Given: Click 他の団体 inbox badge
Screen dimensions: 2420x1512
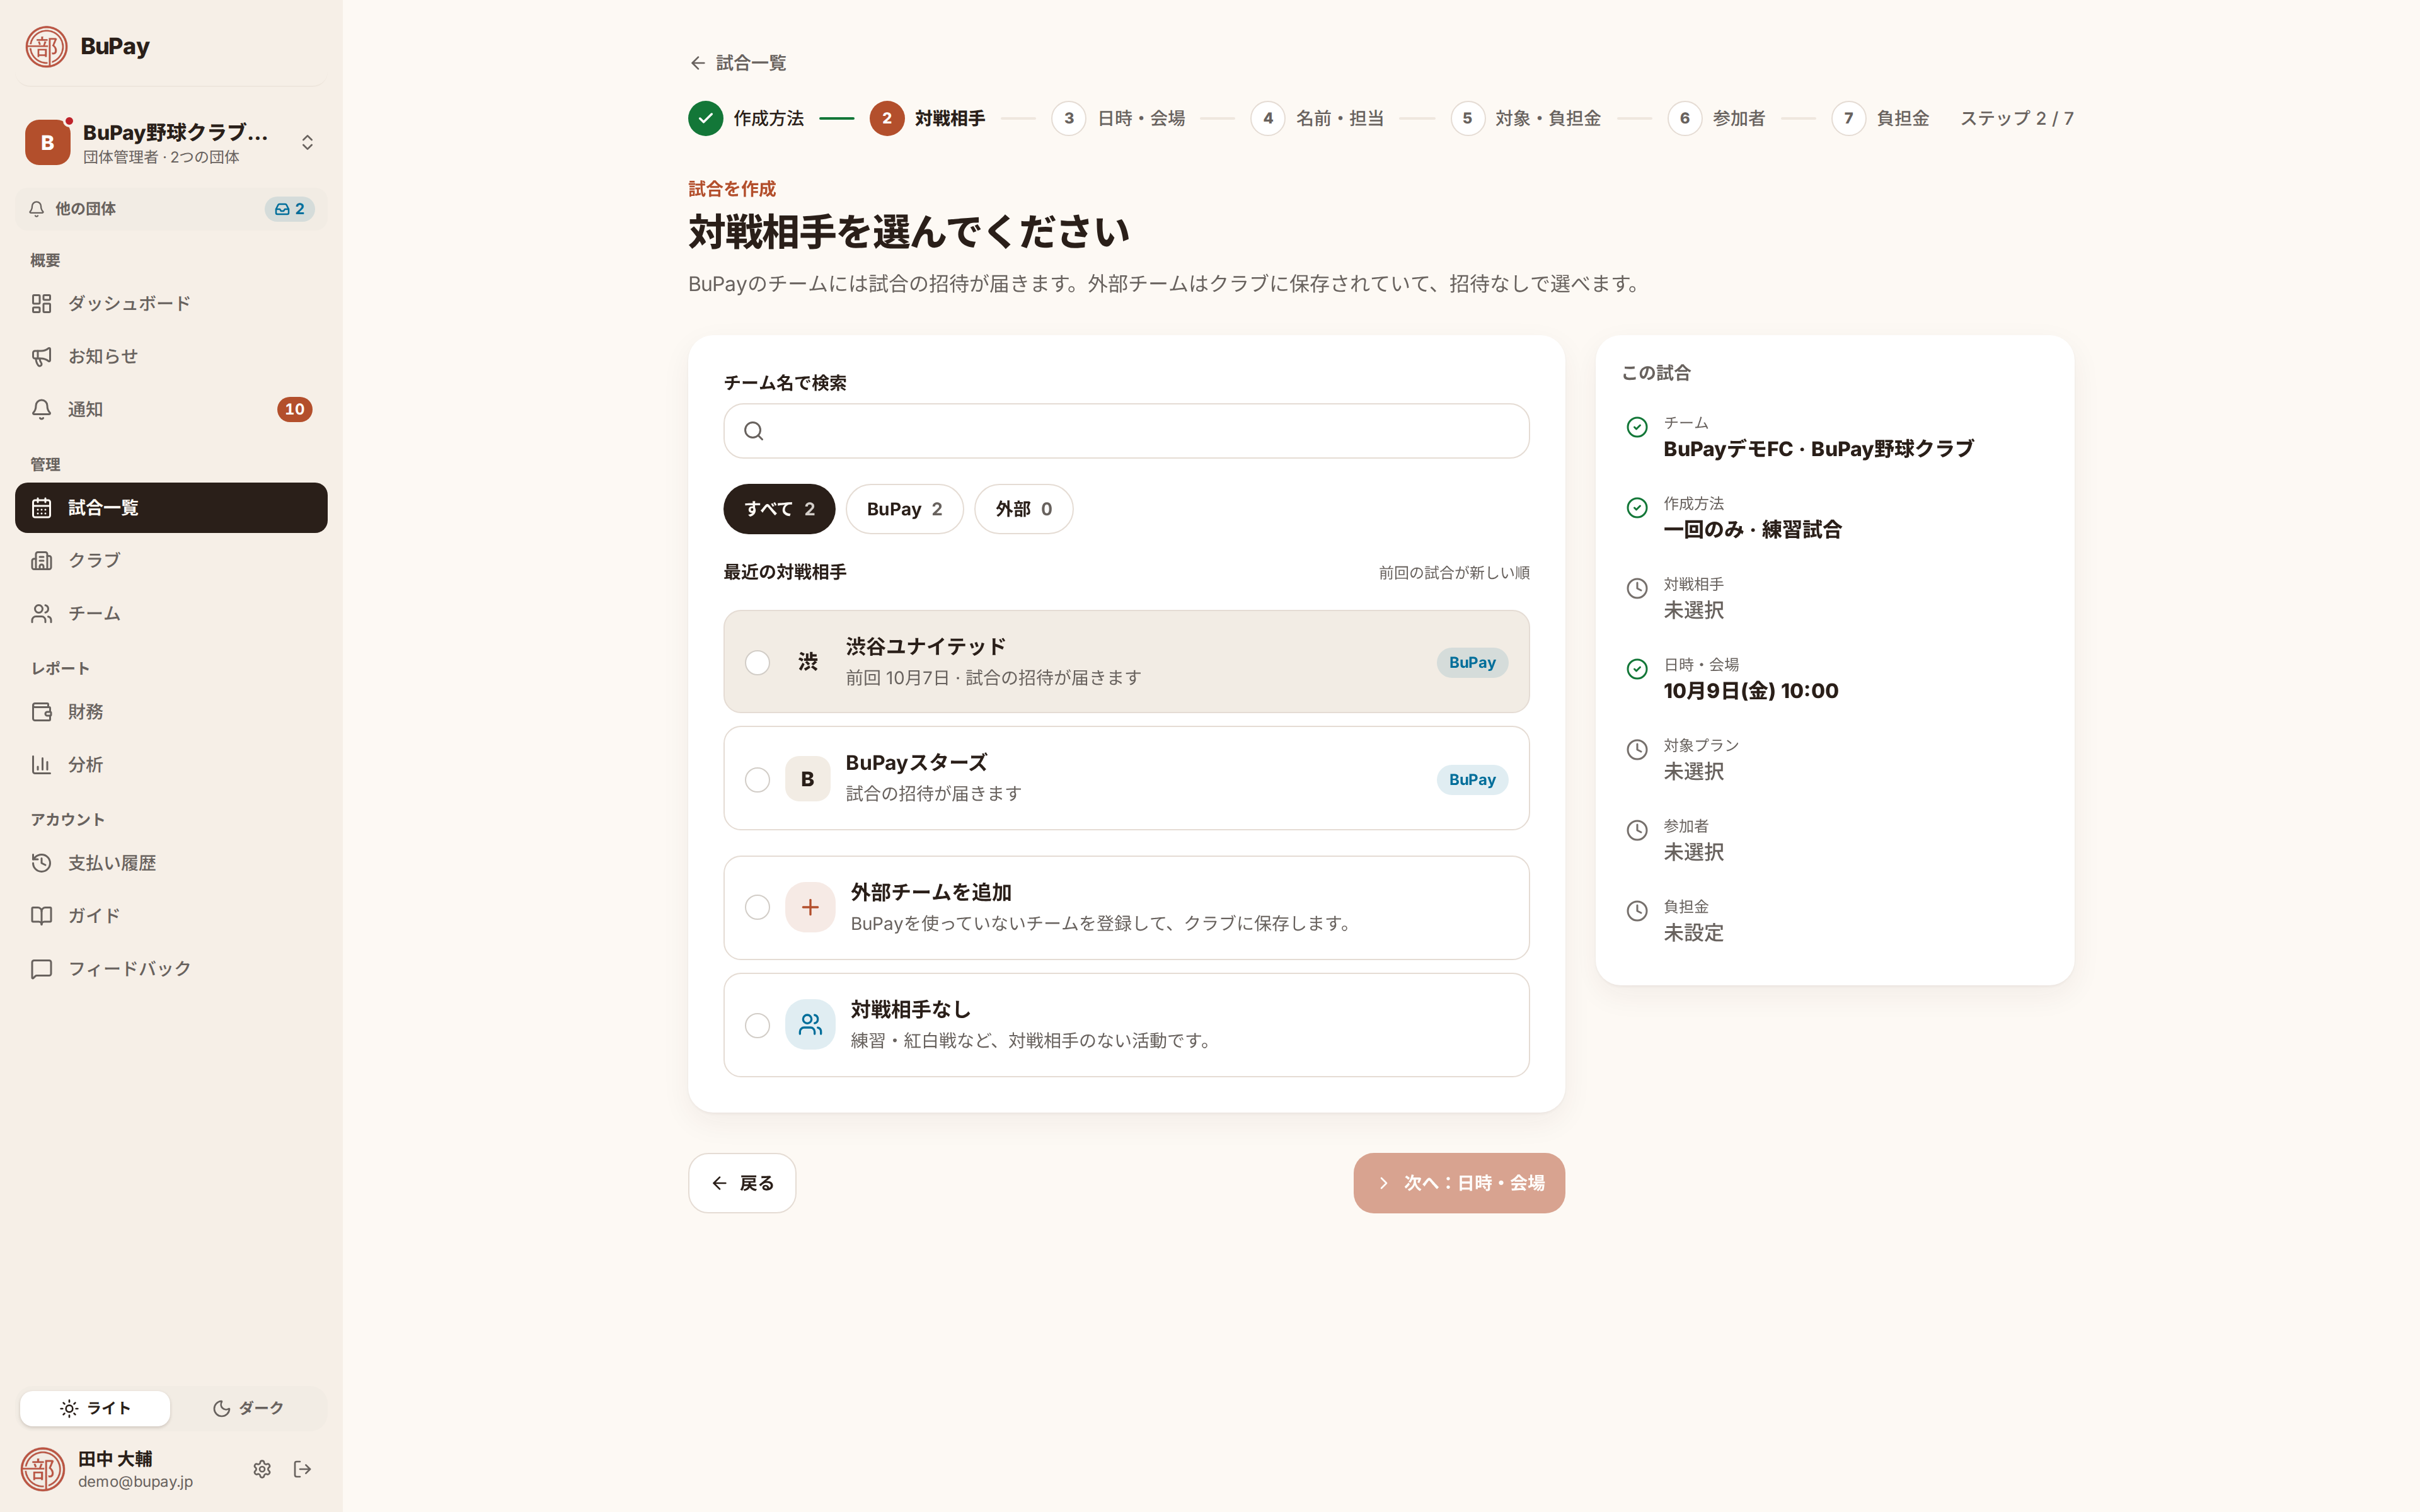Looking at the screenshot, I should click(290, 209).
